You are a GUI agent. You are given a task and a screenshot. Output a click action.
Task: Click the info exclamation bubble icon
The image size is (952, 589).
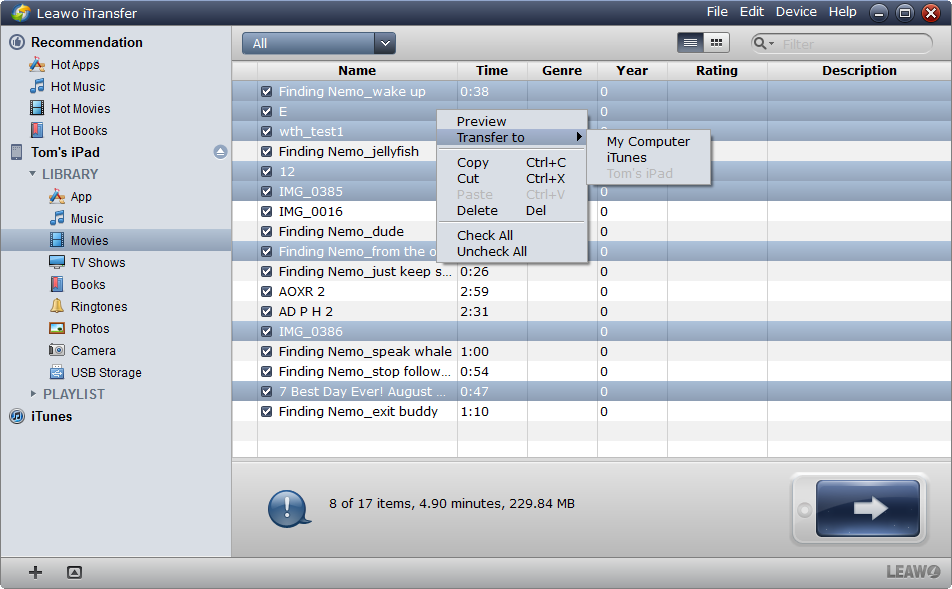[x=288, y=508]
